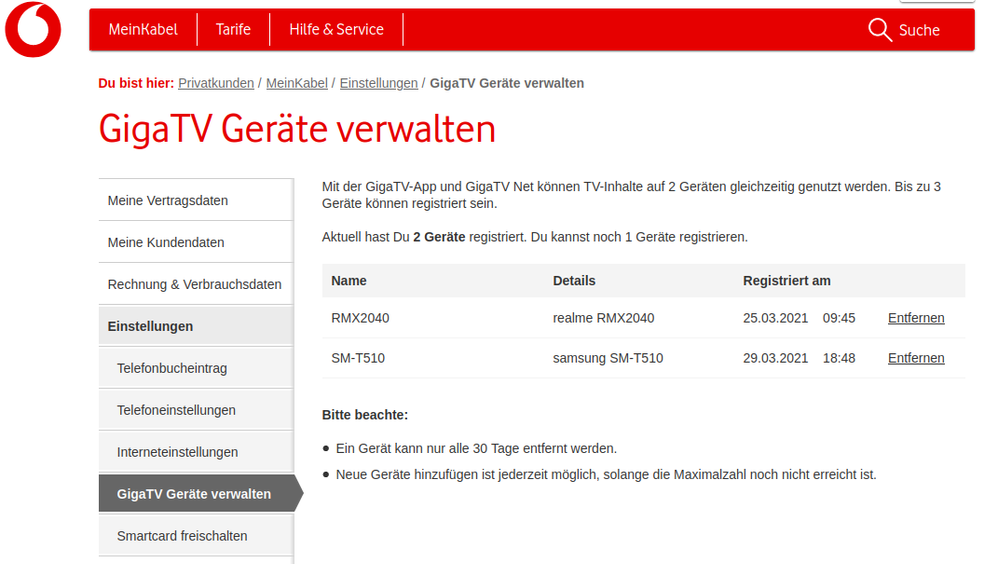Click the 25.03.2021 registration date

point(775,318)
